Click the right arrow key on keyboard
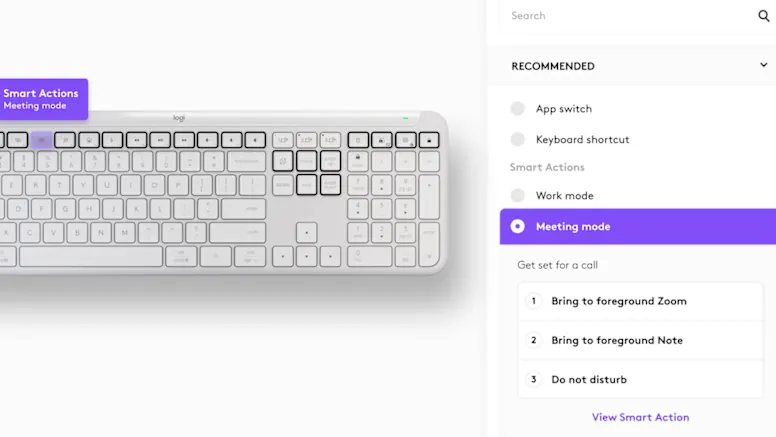Screen dimensions: 776x437 (331, 256)
